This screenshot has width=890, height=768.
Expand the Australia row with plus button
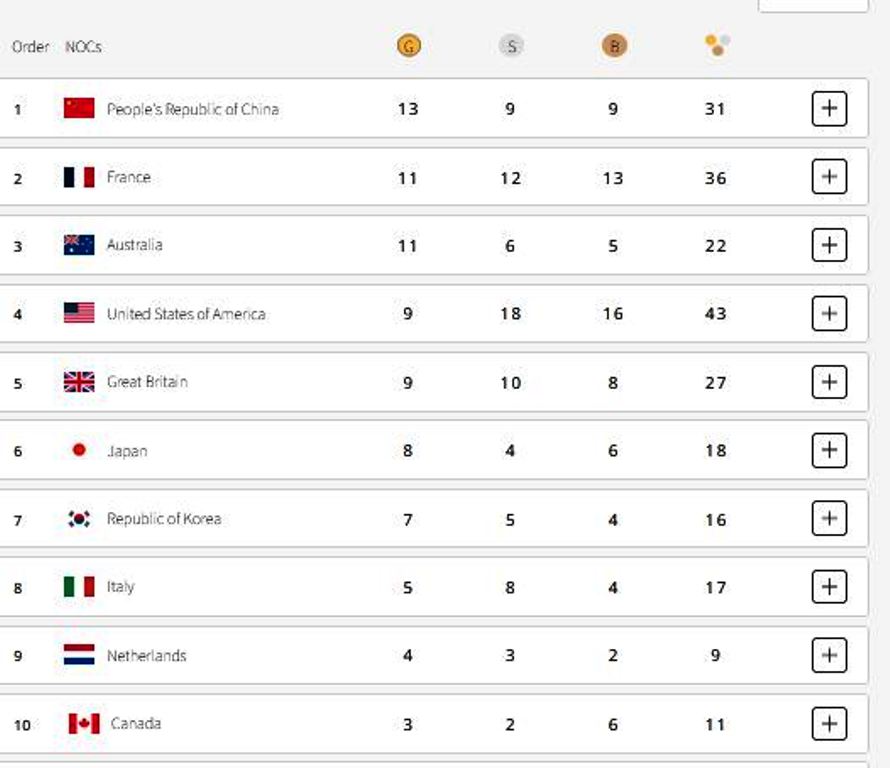829,245
